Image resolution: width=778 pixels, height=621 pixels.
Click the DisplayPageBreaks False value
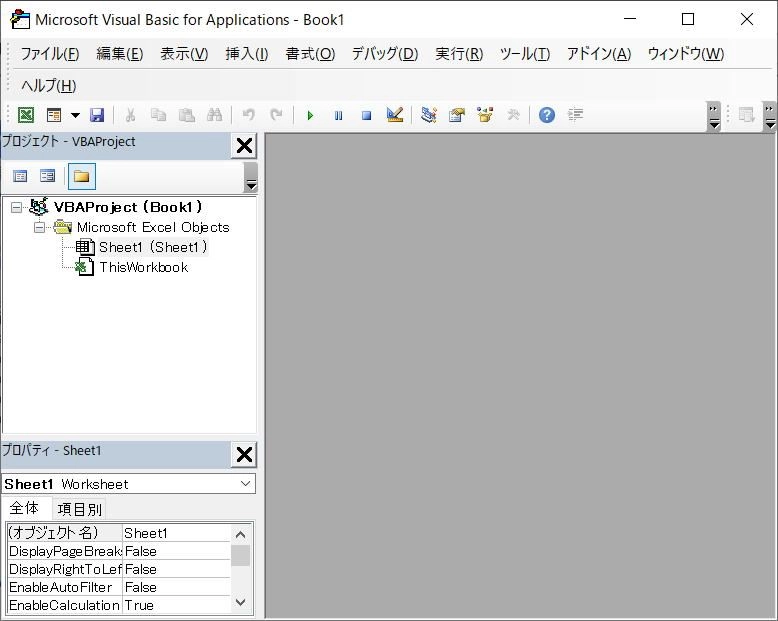click(x=176, y=551)
